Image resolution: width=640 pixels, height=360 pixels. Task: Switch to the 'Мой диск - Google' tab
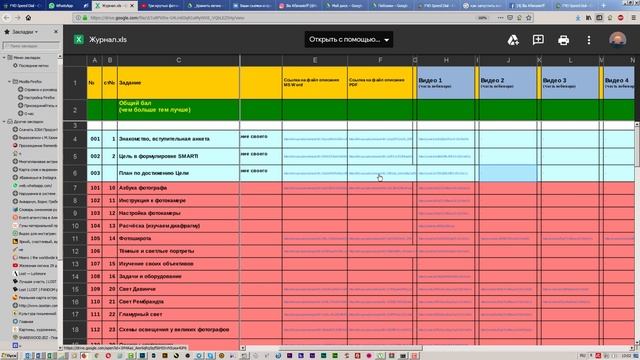pyautogui.click(x=344, y=6)
